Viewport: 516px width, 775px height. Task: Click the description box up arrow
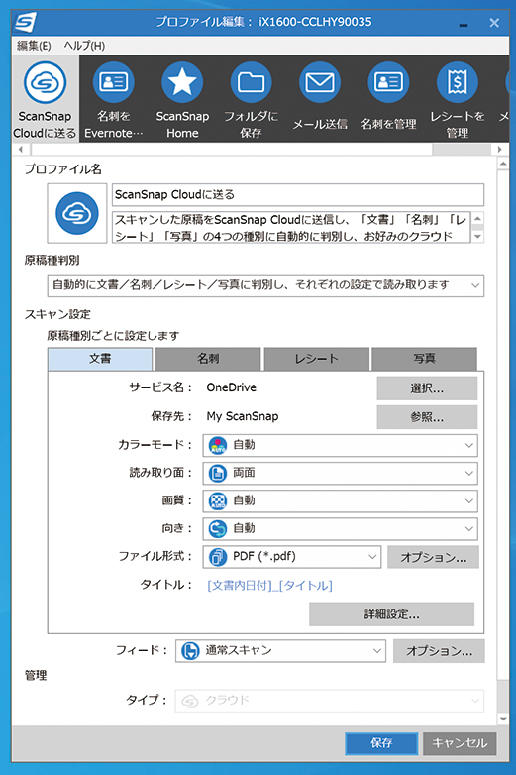(x=477, y=218)
